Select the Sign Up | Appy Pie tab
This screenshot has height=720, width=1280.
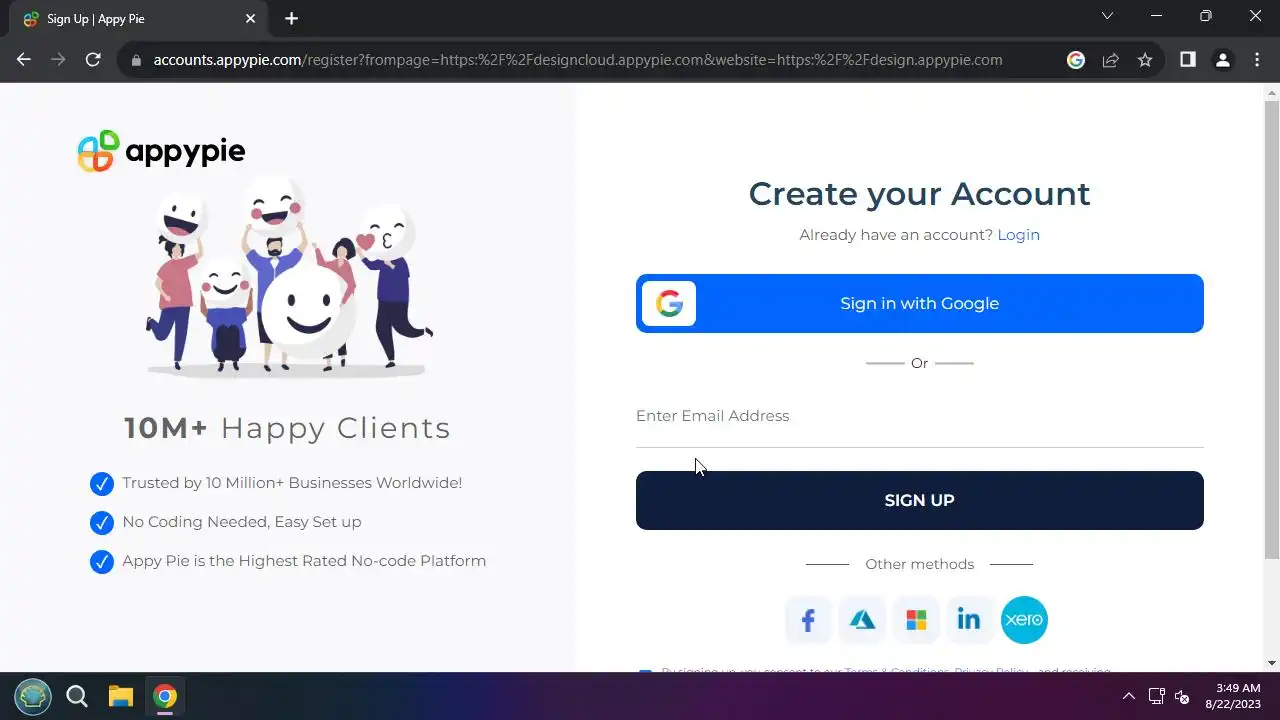click(139, 19)
